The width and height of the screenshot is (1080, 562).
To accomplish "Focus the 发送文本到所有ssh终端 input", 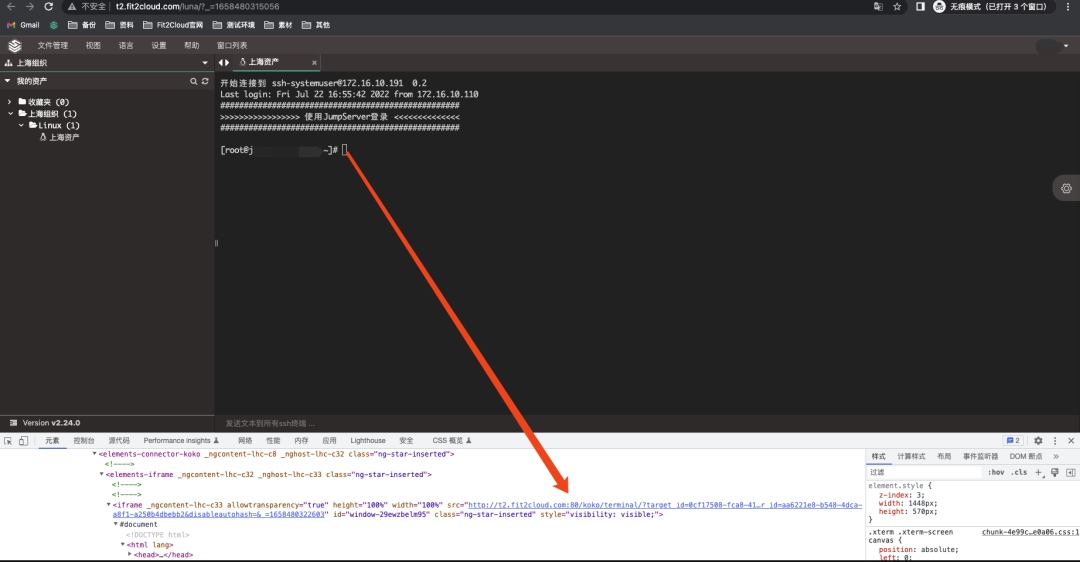I will (x=647, y=424).
